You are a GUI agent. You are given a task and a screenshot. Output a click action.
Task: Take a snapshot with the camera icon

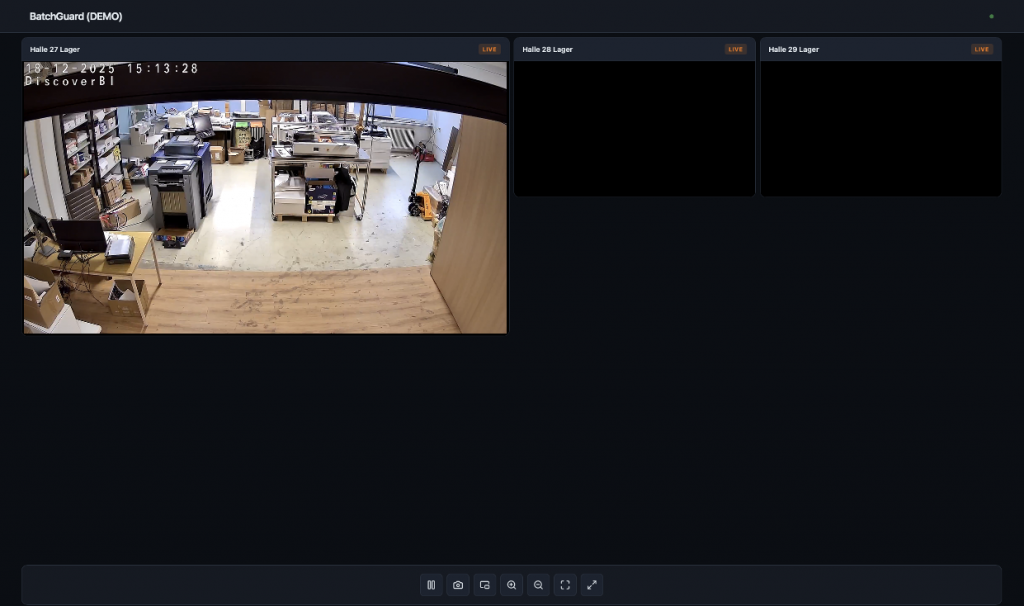click(x=458, y=585)
